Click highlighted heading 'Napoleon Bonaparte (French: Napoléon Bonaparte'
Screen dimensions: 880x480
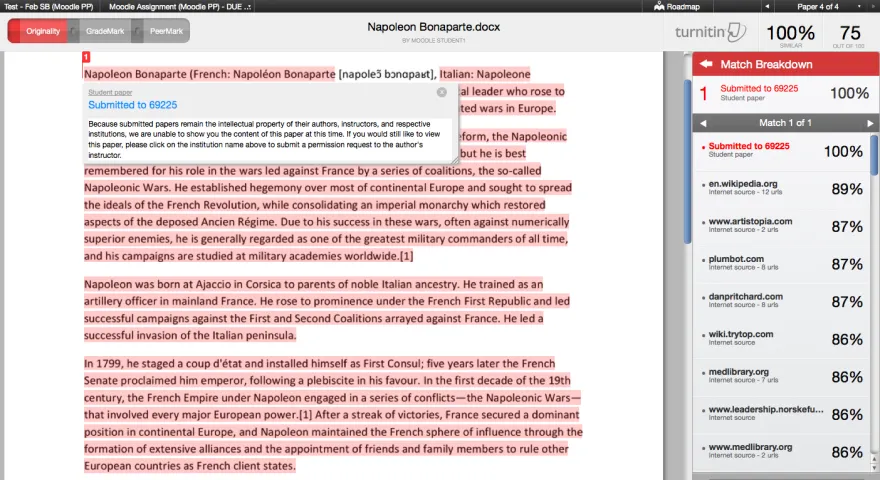209,74
